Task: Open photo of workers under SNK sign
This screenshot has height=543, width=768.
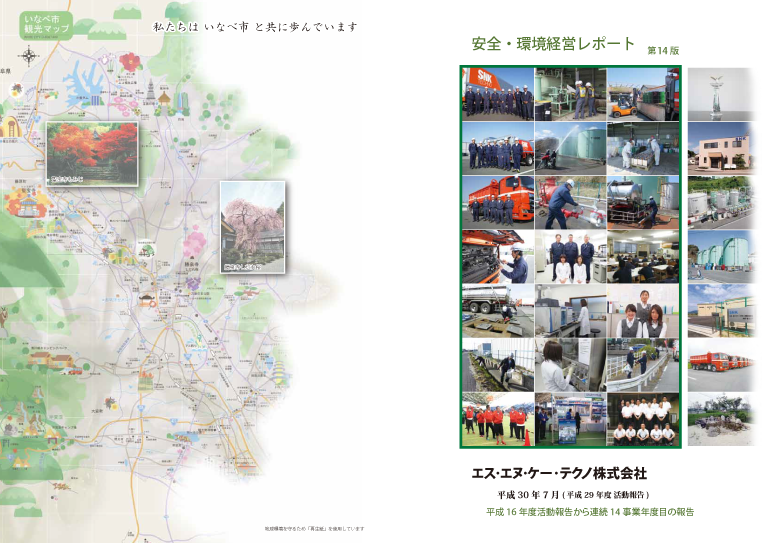Action: 498,94
